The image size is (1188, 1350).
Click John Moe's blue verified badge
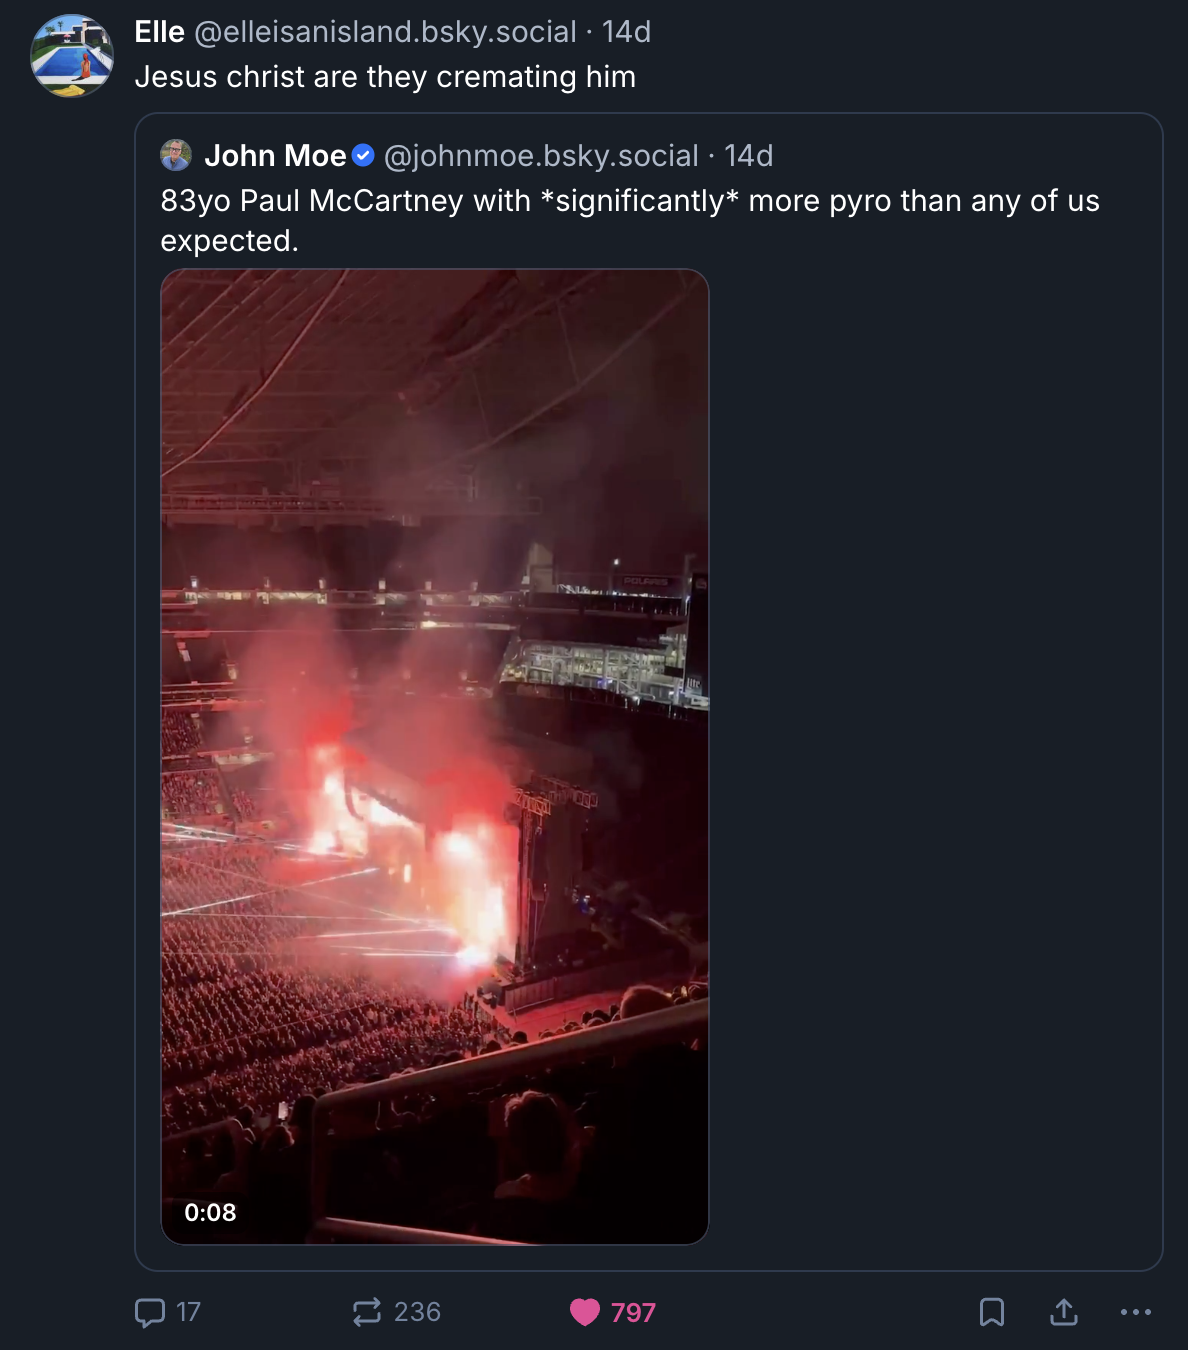pyautogui.click(x=364, y=156)
